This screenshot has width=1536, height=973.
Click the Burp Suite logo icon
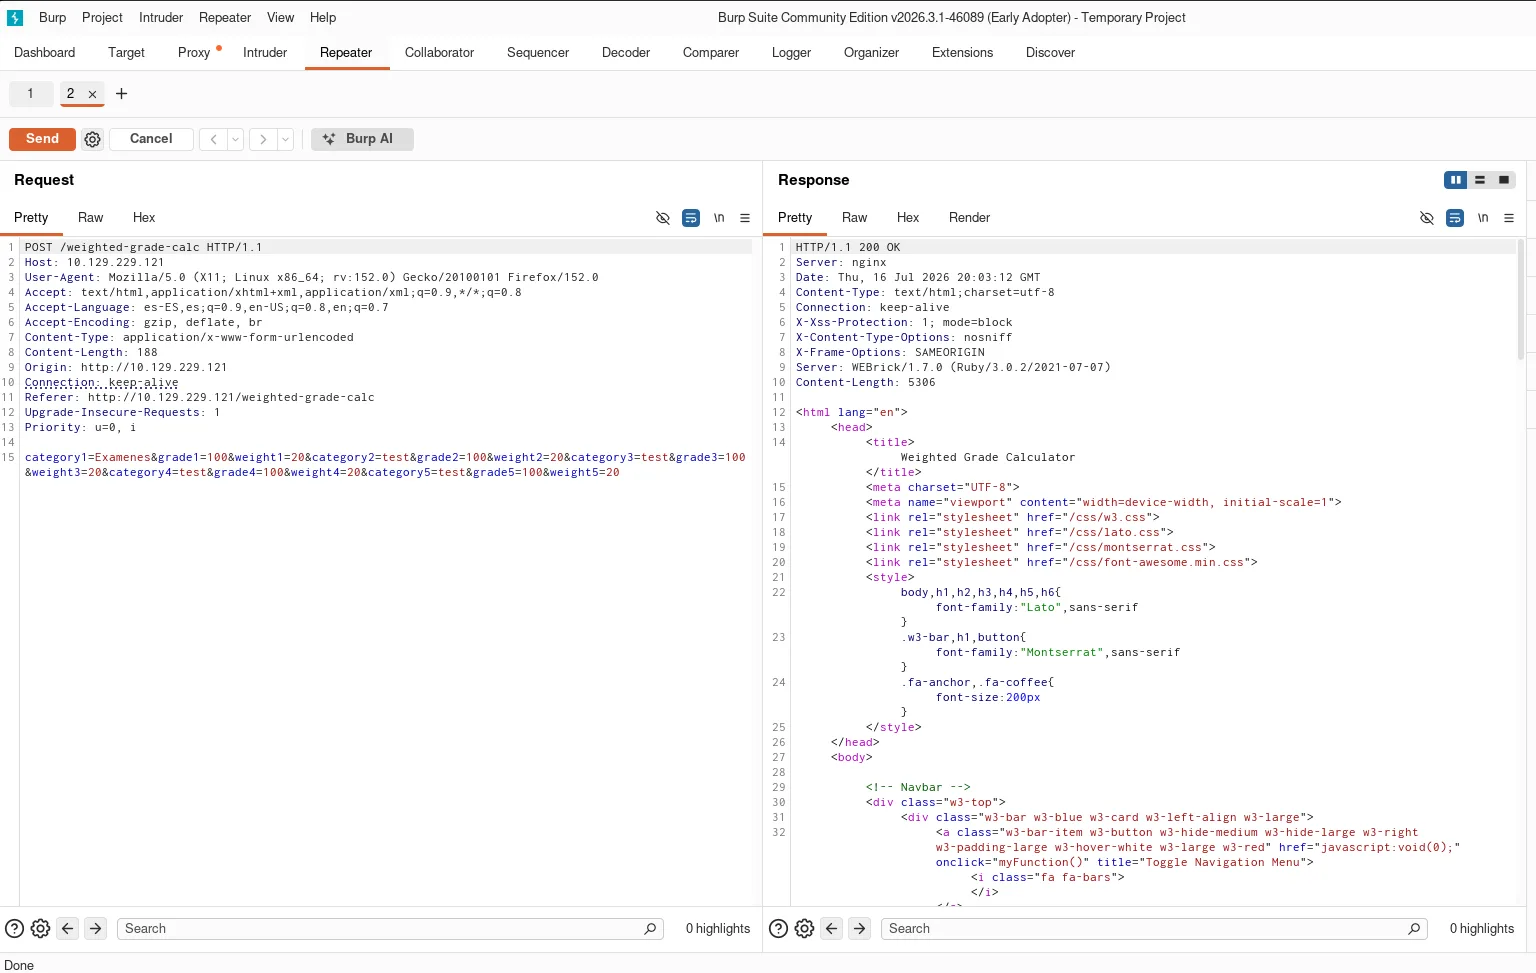15,18
